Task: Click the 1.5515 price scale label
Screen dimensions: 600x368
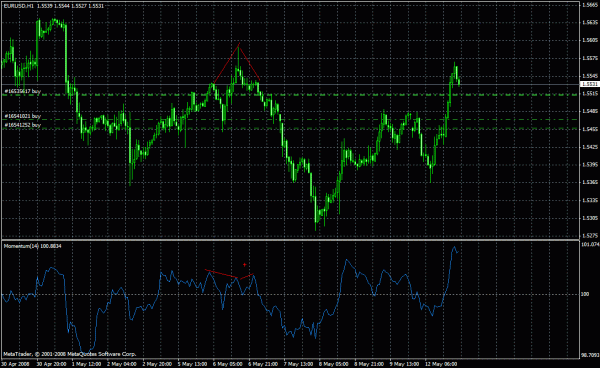Action: 590,93
